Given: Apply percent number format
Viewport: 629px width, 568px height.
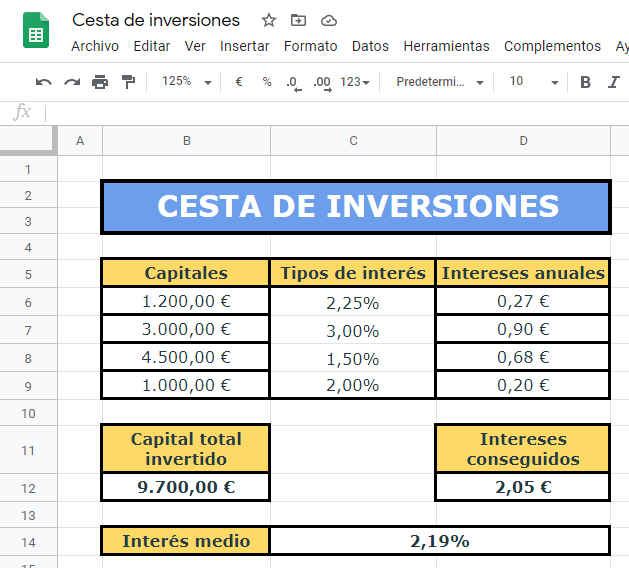Looking at the screenshot, I should [x=267, y=82].
